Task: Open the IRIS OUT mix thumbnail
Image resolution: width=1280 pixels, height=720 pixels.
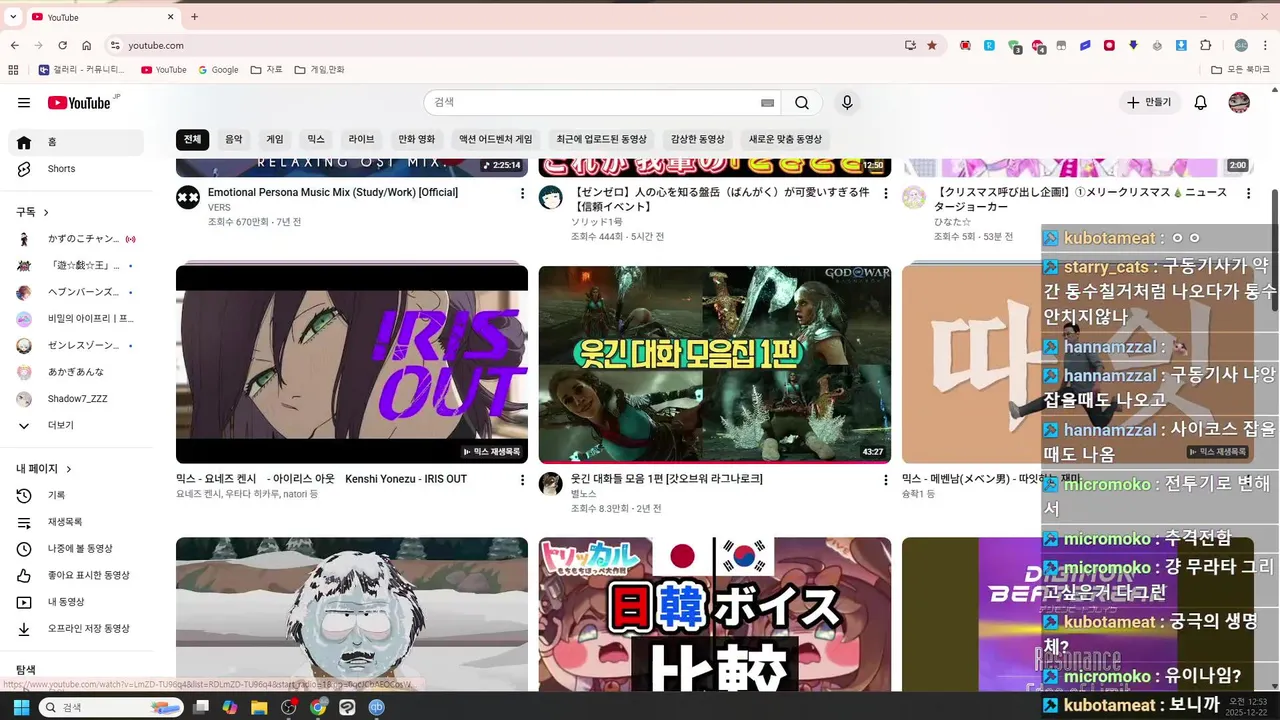Action: tap(352, 364)
